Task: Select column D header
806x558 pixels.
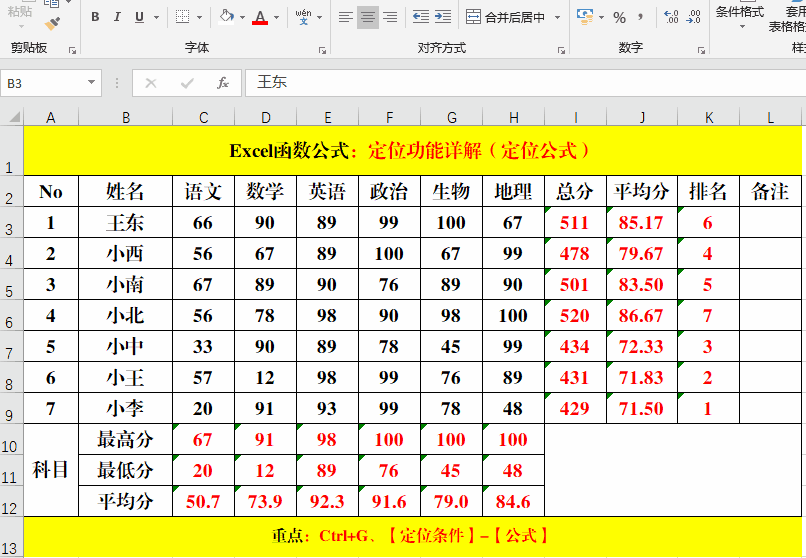Action: pyautogui.click(x=265, y=117)
